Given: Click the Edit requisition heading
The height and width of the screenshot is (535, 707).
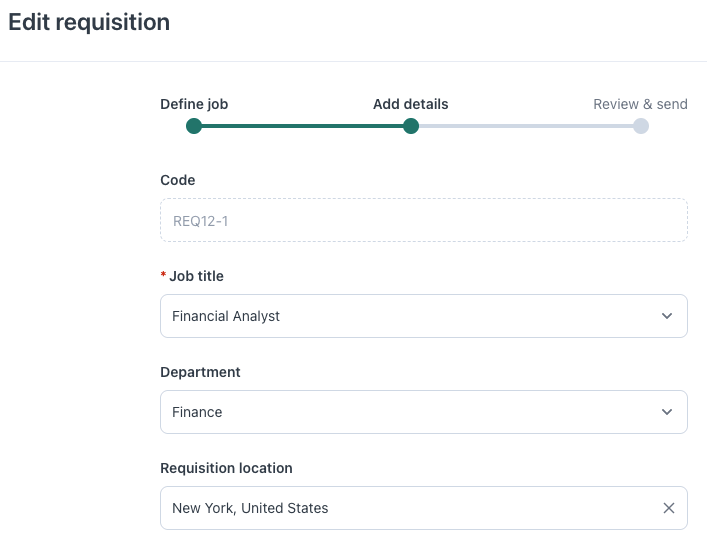Looking at the screenshot, I should (x=89, y=22).
